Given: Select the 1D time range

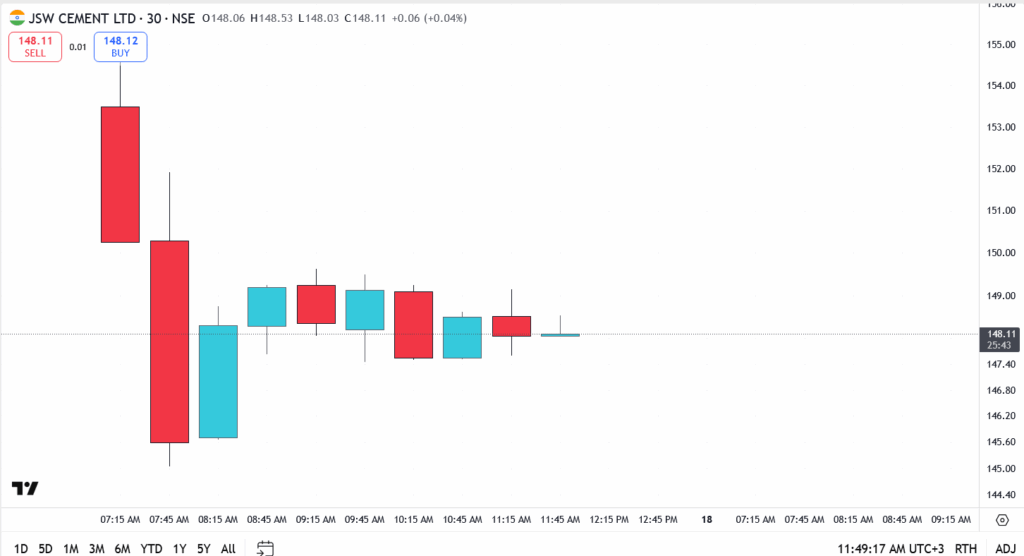Looking at the screenshot, I should 21,548.
